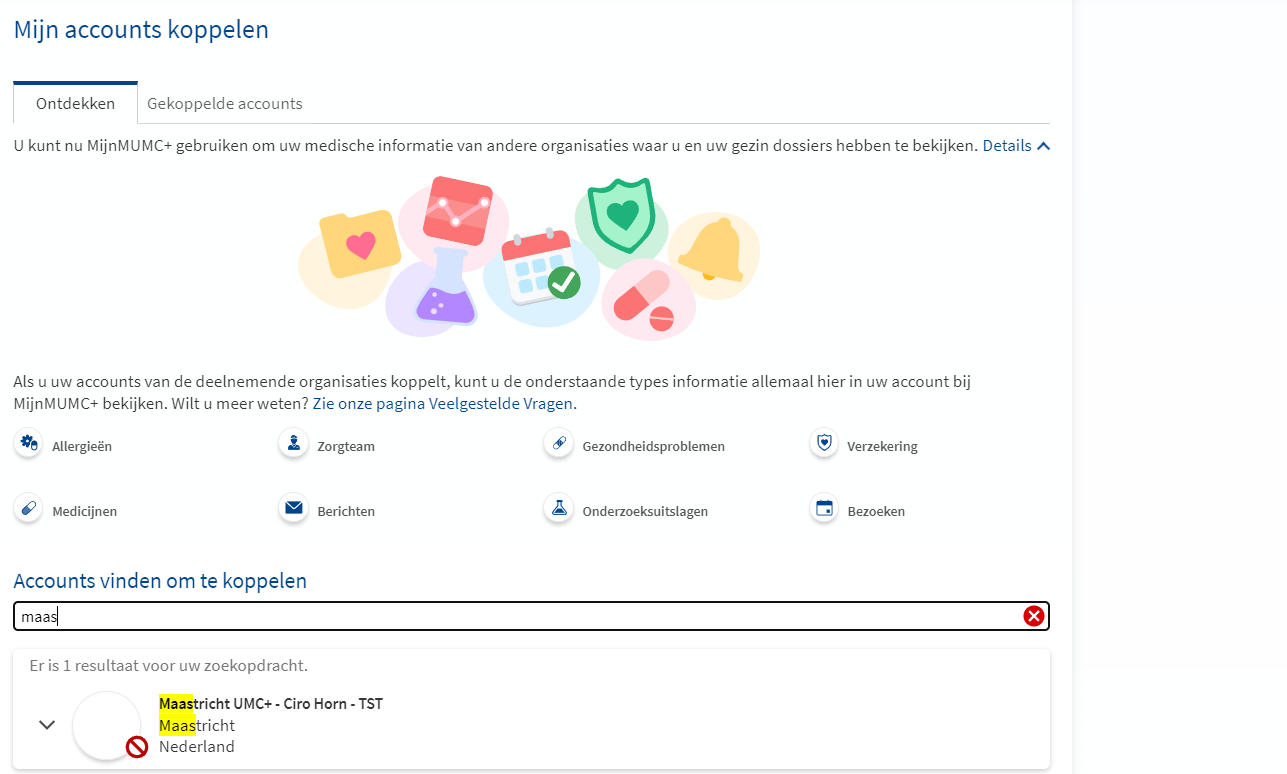
Task: Select the Ontdekken tab
Action: click(75, 103)
